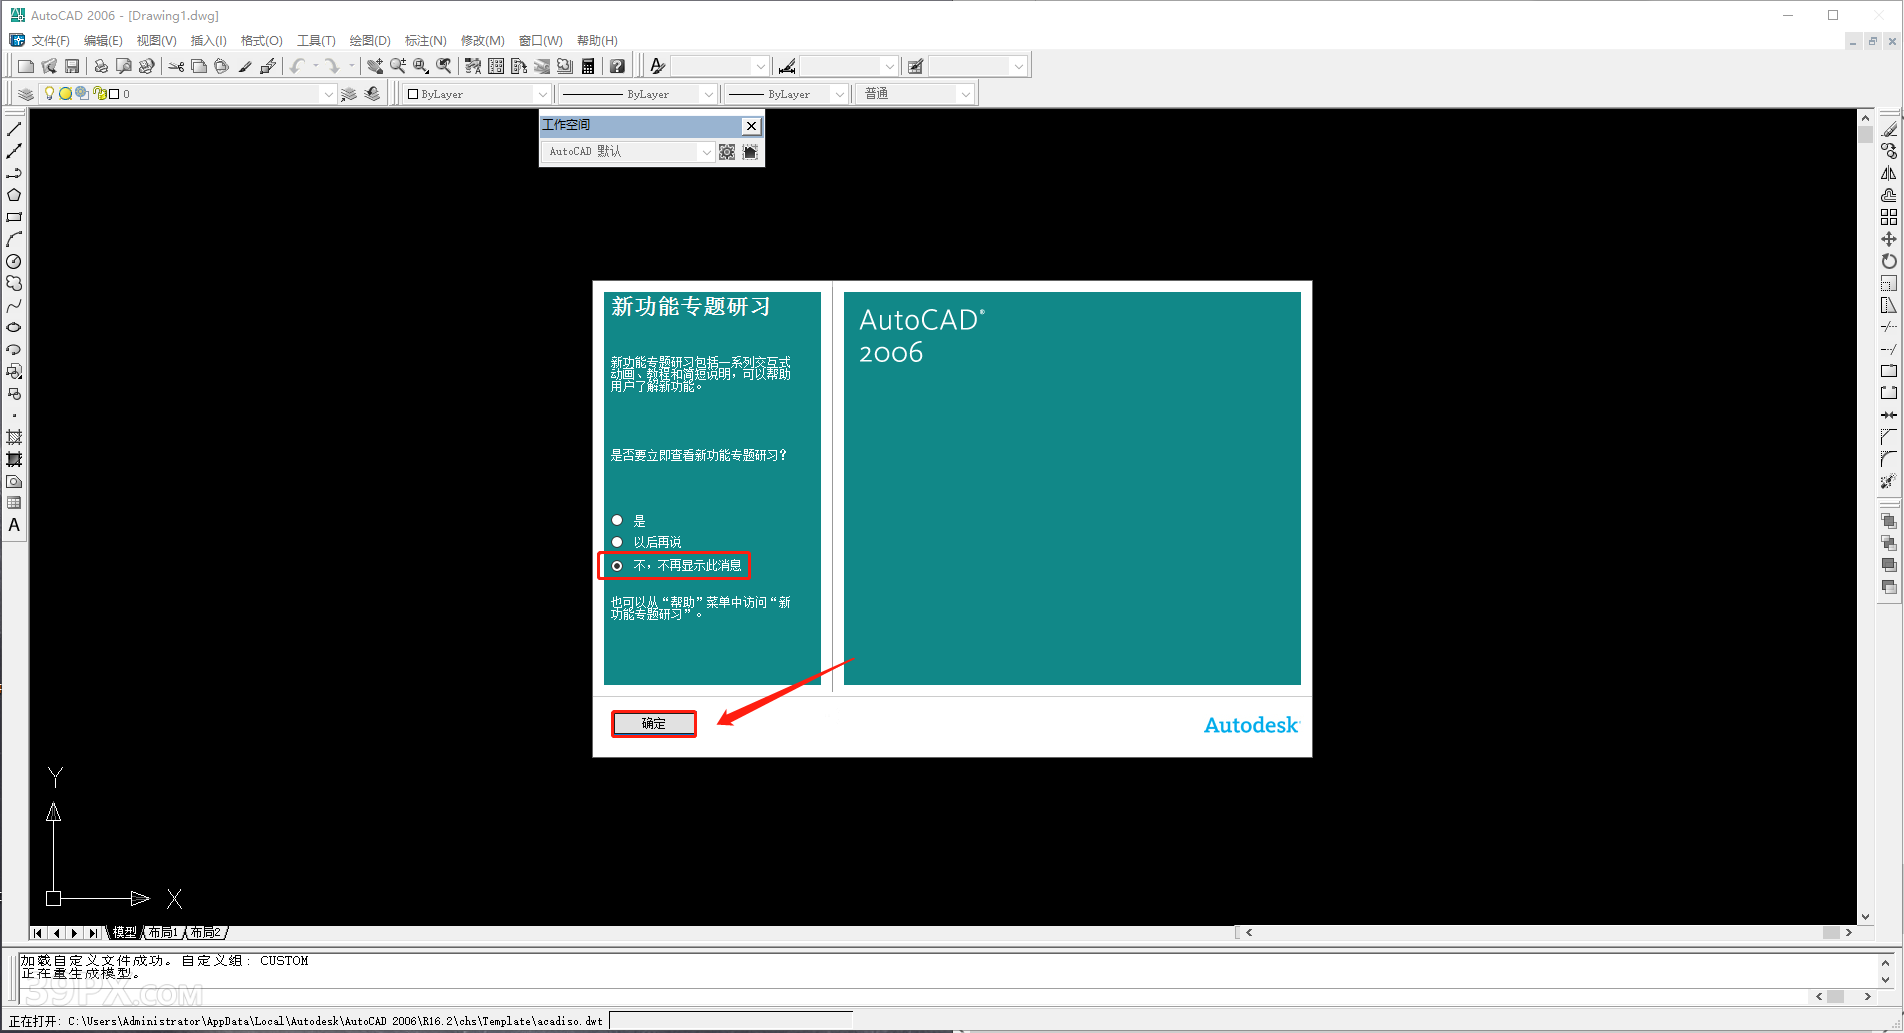Switch to the 布局1 tab
The width and height of the screenshot is (1904, 1033).
tap(163, 932)
